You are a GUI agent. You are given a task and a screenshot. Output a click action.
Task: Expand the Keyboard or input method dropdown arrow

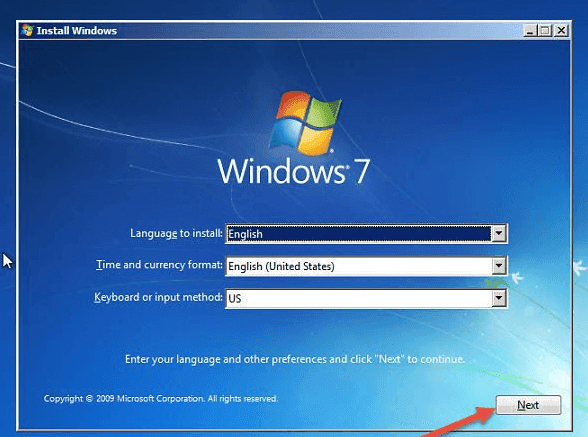click(x=498, y=298)
